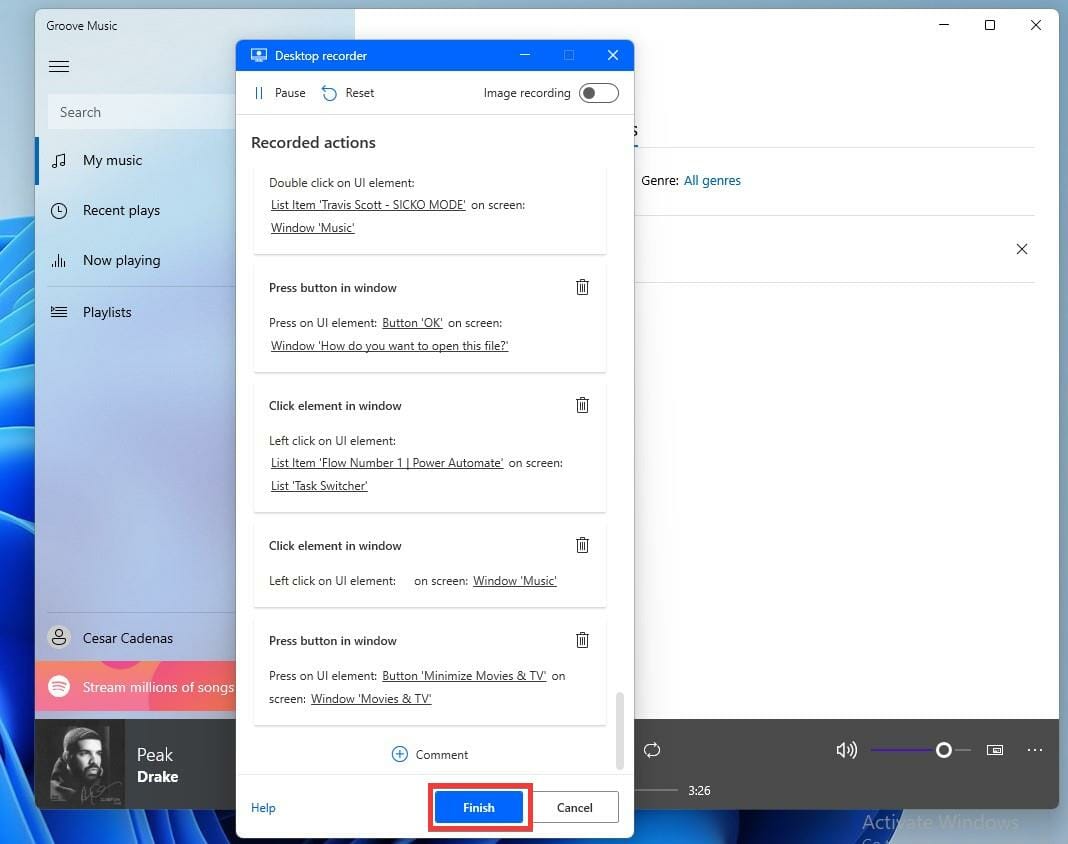Image resolution: width=1068 pixels, height=844 pixels.
Task: Open the Drake album art thumbnail
Action: pos(80,764)
